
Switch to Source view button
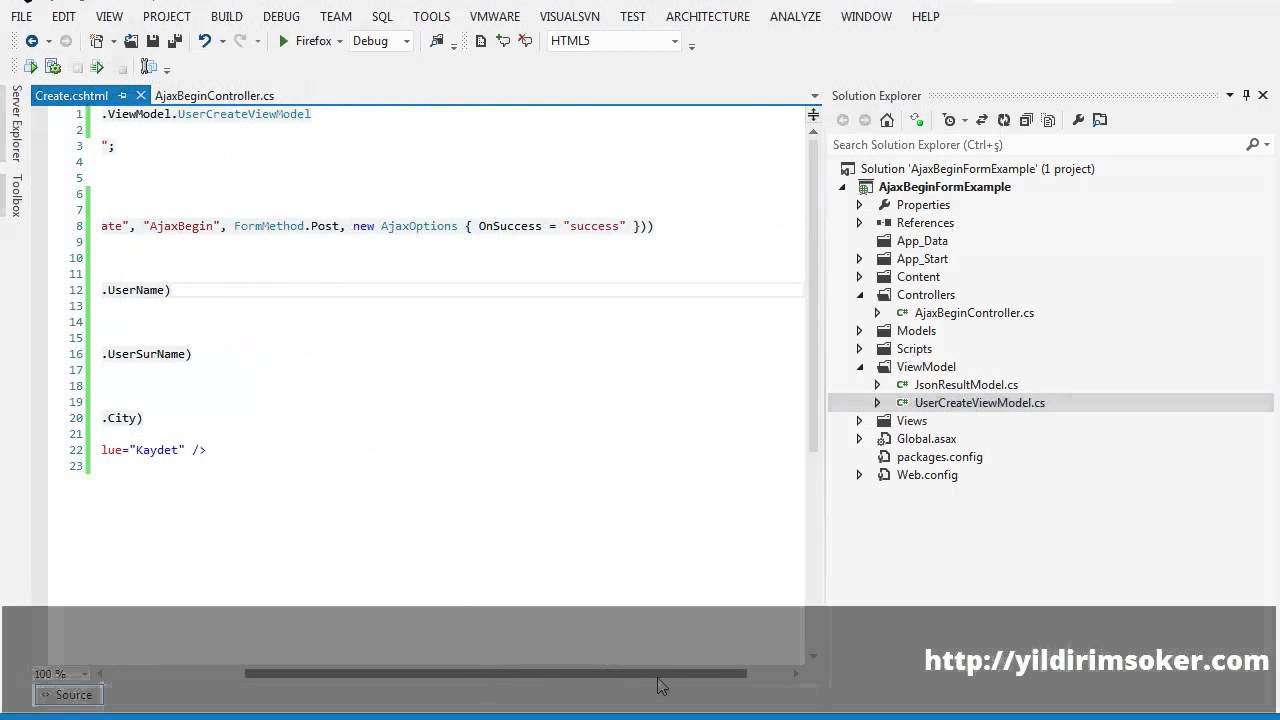(x=68, y=695)
